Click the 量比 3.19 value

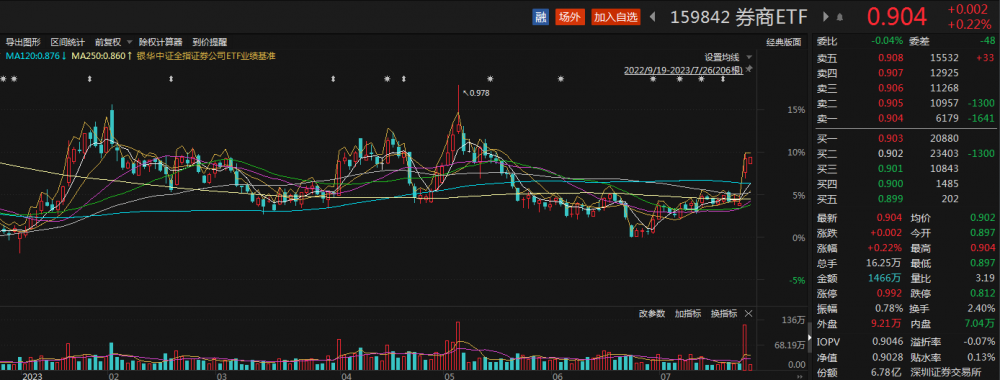[985, 279]
